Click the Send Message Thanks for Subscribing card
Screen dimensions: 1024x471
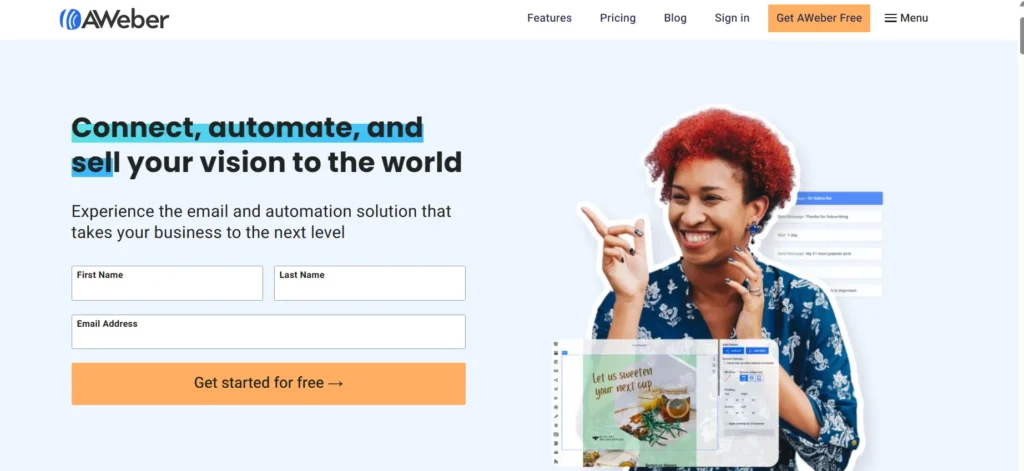(x=828, y=216)
